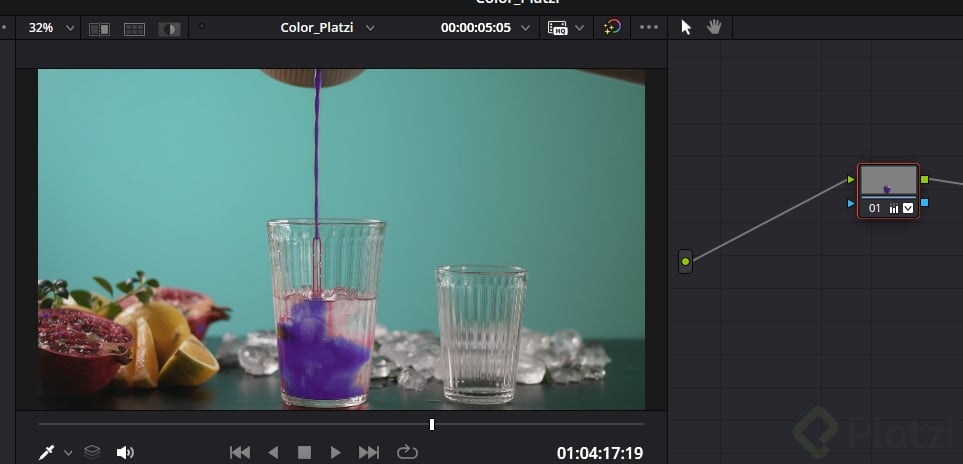Select node 01 thumbnail in node graph
The image size is (963, 464).
coord(887,182)
